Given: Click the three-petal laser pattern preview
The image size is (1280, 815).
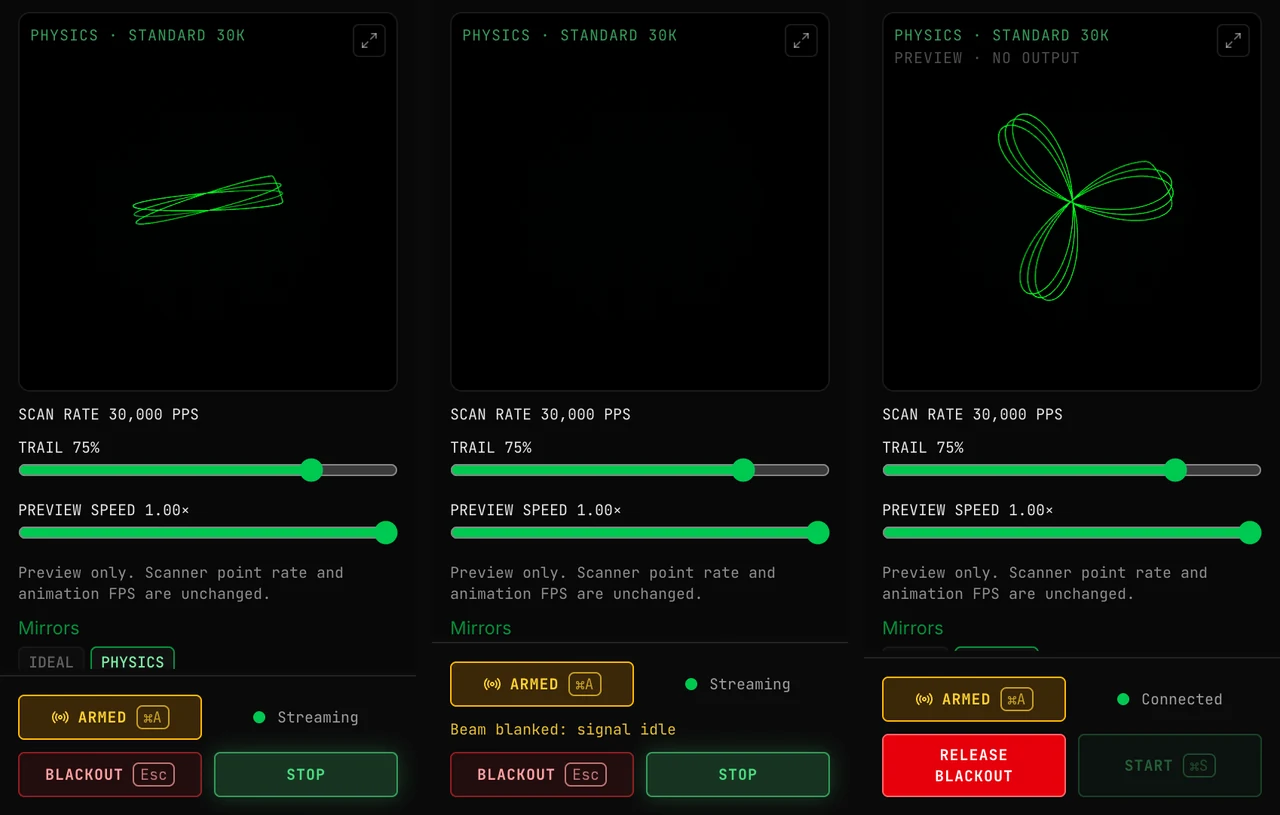Looking at the screenshot, I should click(x=1072, y=201).
